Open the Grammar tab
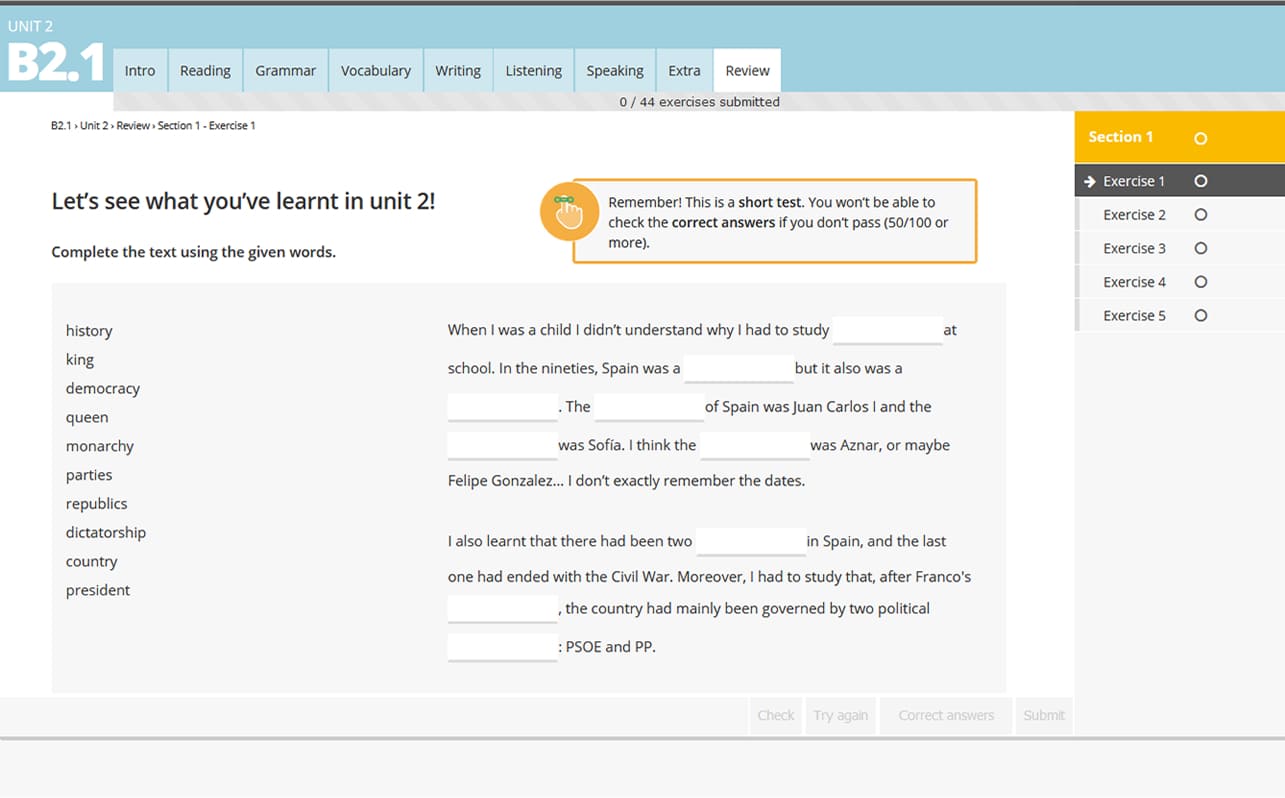Screen dimensions: 1285x798 (x=285, y=70)
